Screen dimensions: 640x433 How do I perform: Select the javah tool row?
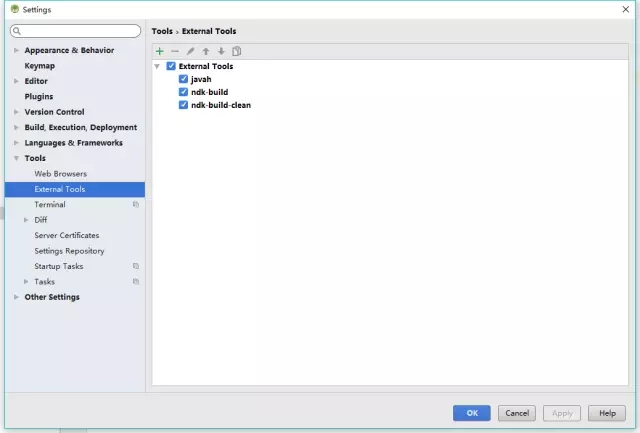pos(201,79)
